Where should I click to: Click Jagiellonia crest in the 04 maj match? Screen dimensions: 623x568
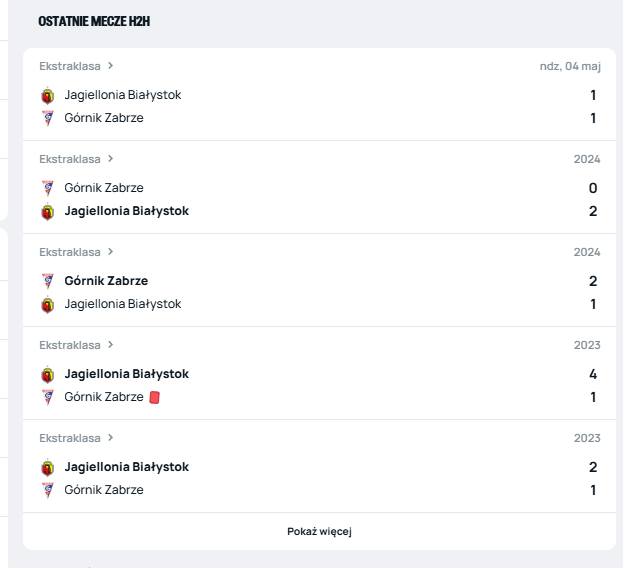pos(47,96)
